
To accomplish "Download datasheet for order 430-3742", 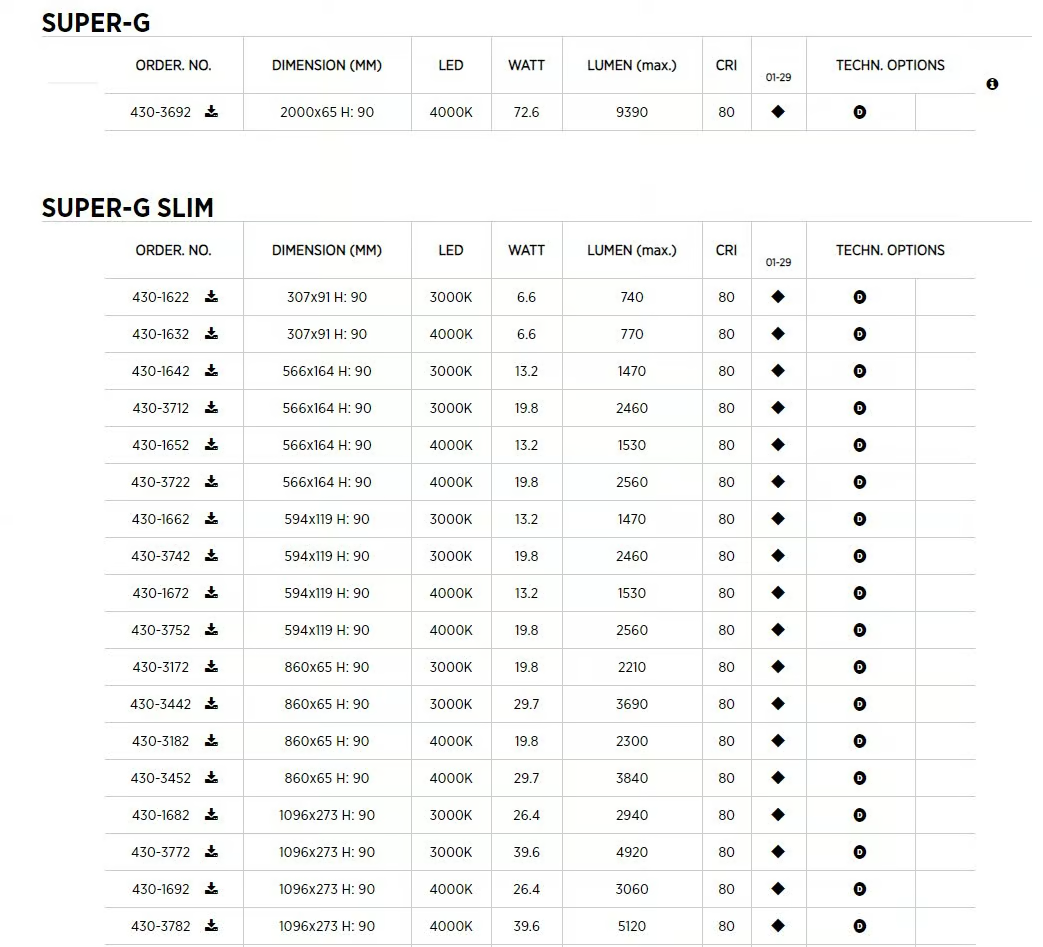I will (x=212, y=555).
